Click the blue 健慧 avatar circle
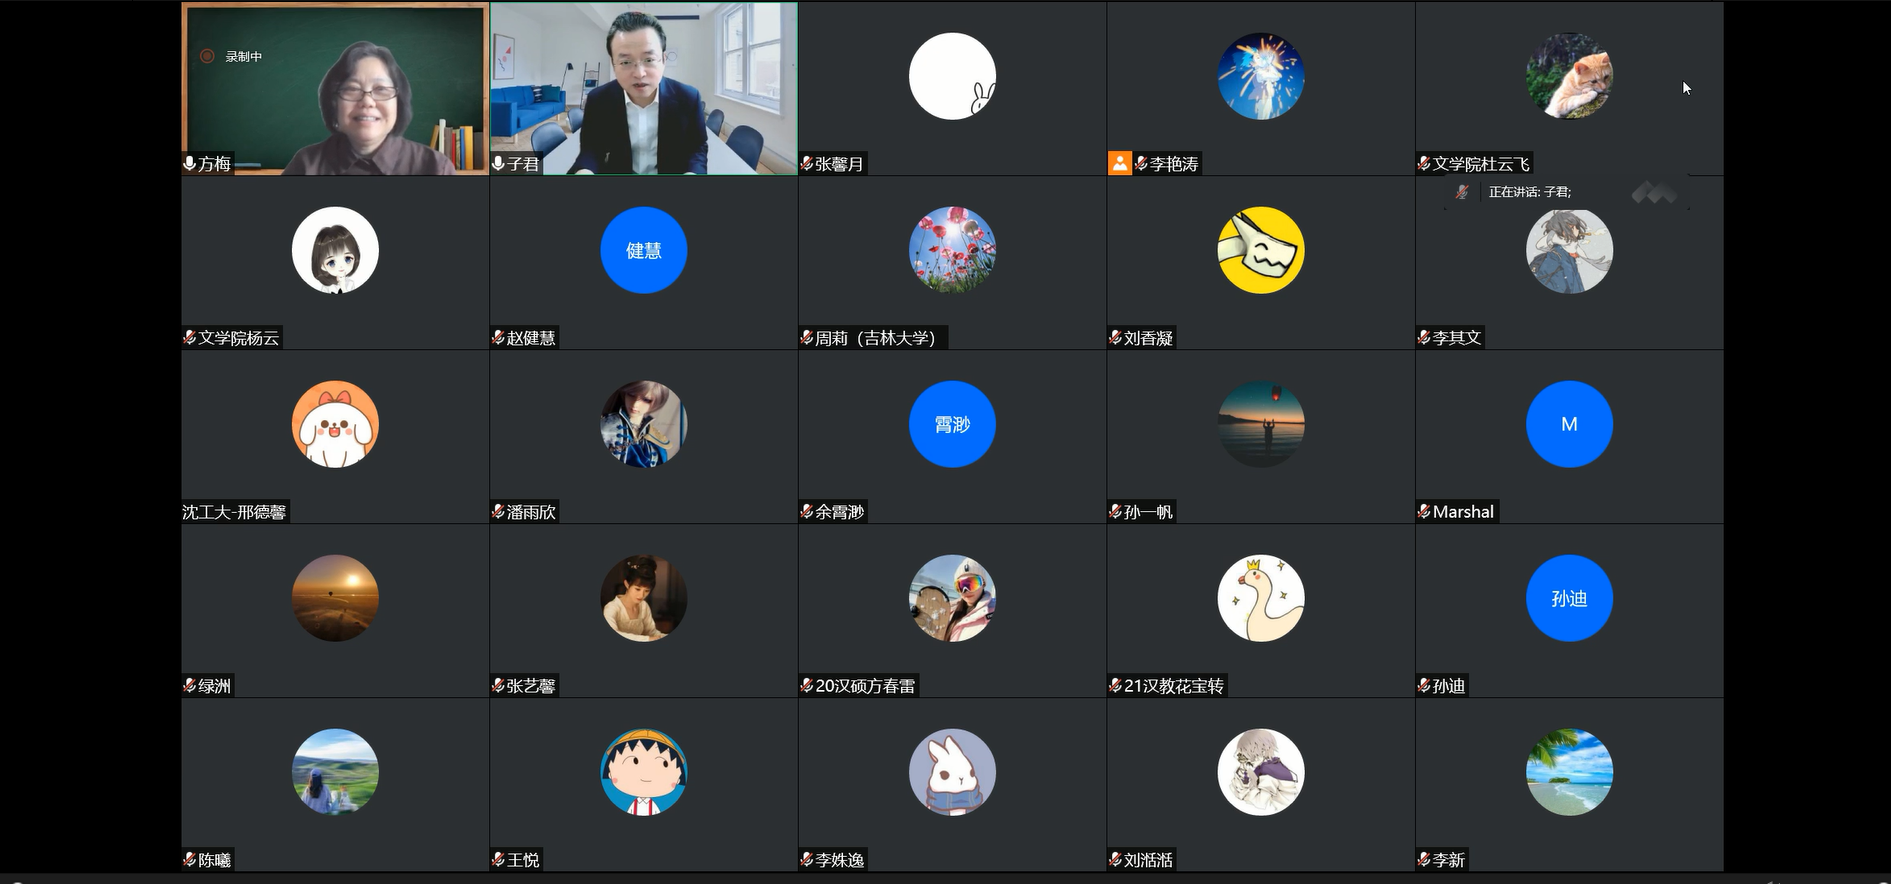 [643, 250]
